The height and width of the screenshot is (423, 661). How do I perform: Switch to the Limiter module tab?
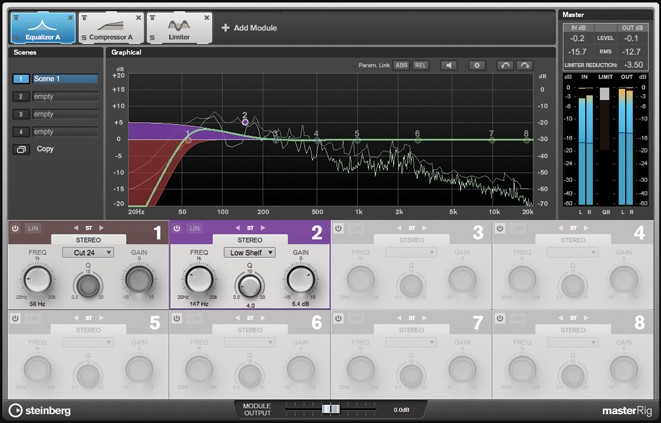[x=179, y=28]
